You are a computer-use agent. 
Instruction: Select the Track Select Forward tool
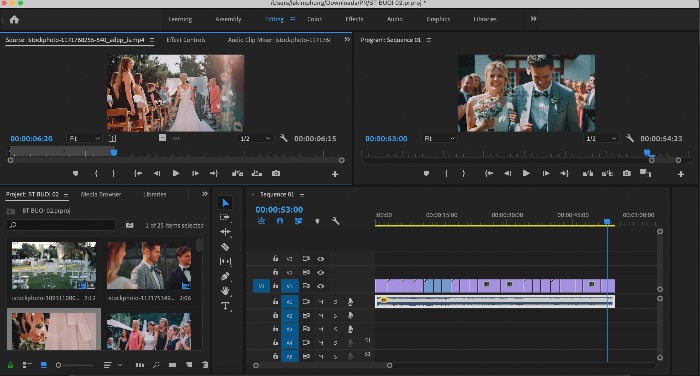point(225,217)
